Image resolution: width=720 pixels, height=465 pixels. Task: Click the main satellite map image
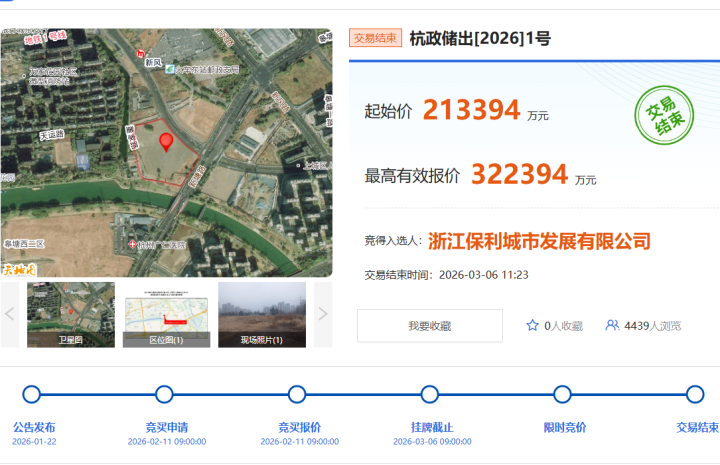coord(166,152)
